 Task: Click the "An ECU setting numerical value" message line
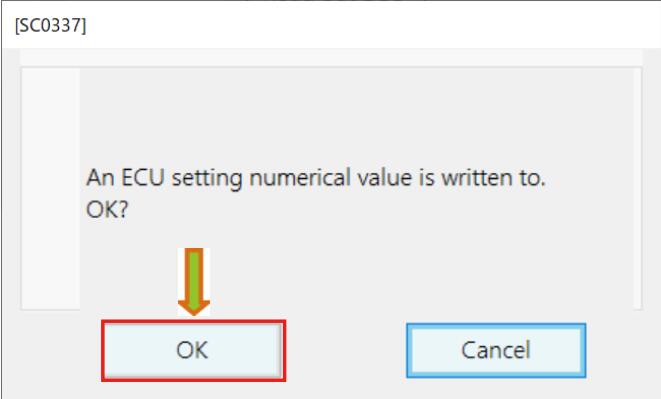(x=316, y=178)
